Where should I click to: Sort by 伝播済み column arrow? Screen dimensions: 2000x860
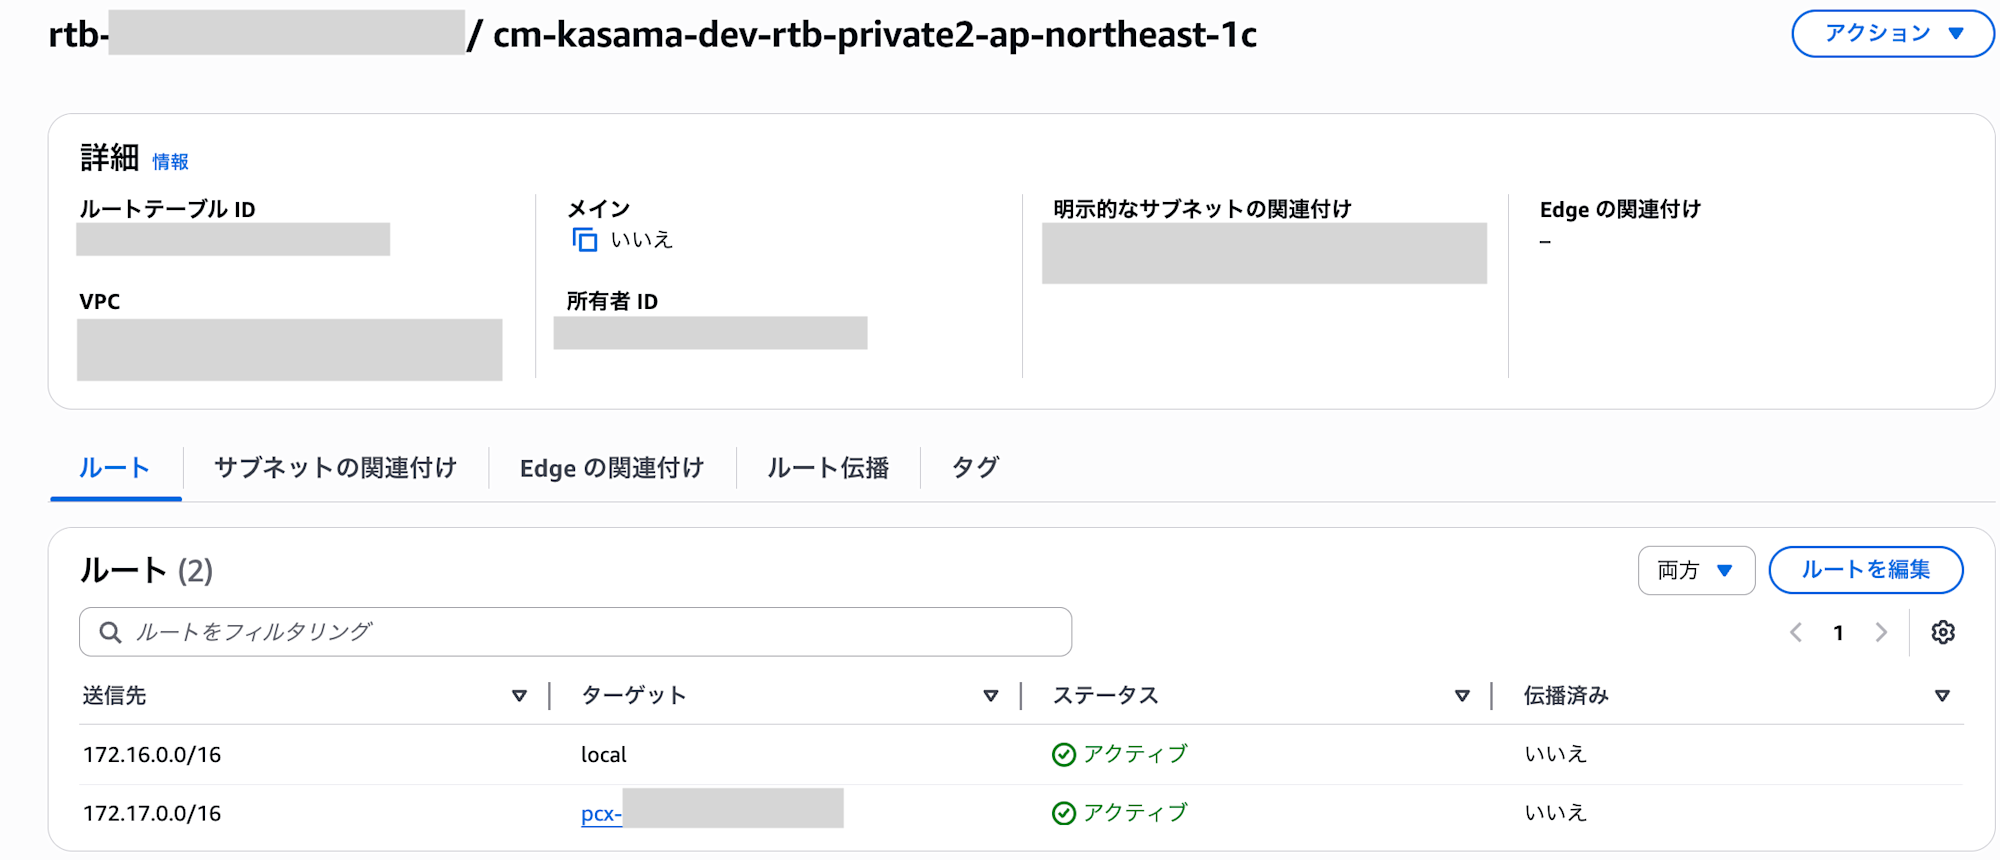pos(1942,696)
